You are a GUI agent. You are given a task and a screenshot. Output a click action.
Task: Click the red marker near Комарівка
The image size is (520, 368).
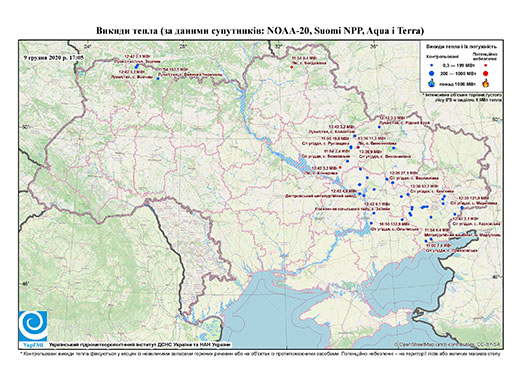click(340, 167)
